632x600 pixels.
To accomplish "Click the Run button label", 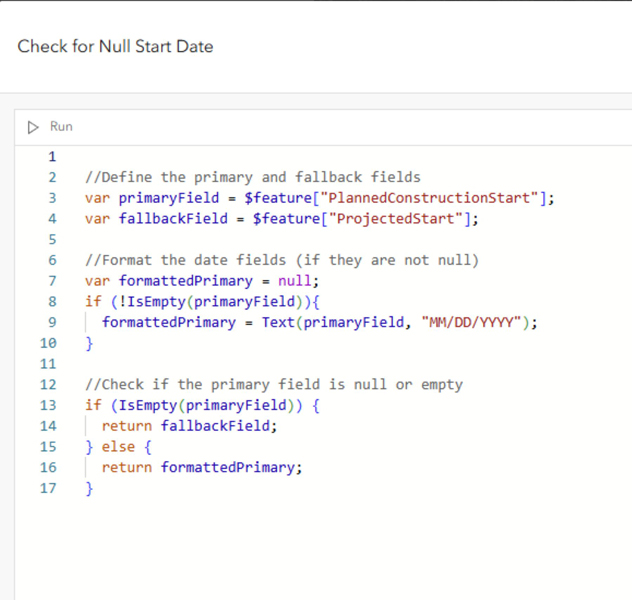I will point(61,127).
